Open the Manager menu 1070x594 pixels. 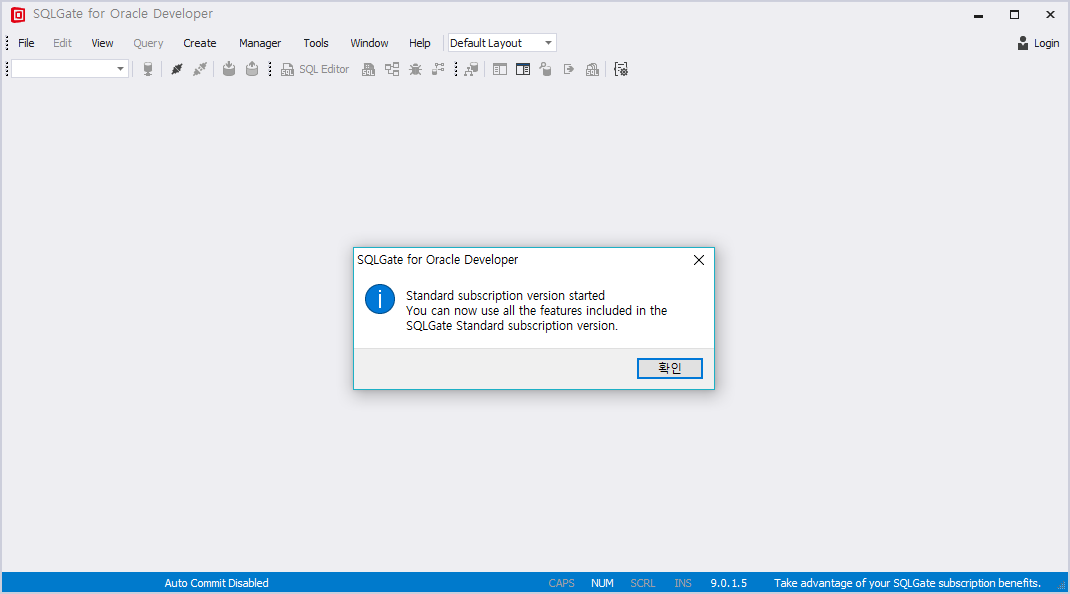pos(260,43)
